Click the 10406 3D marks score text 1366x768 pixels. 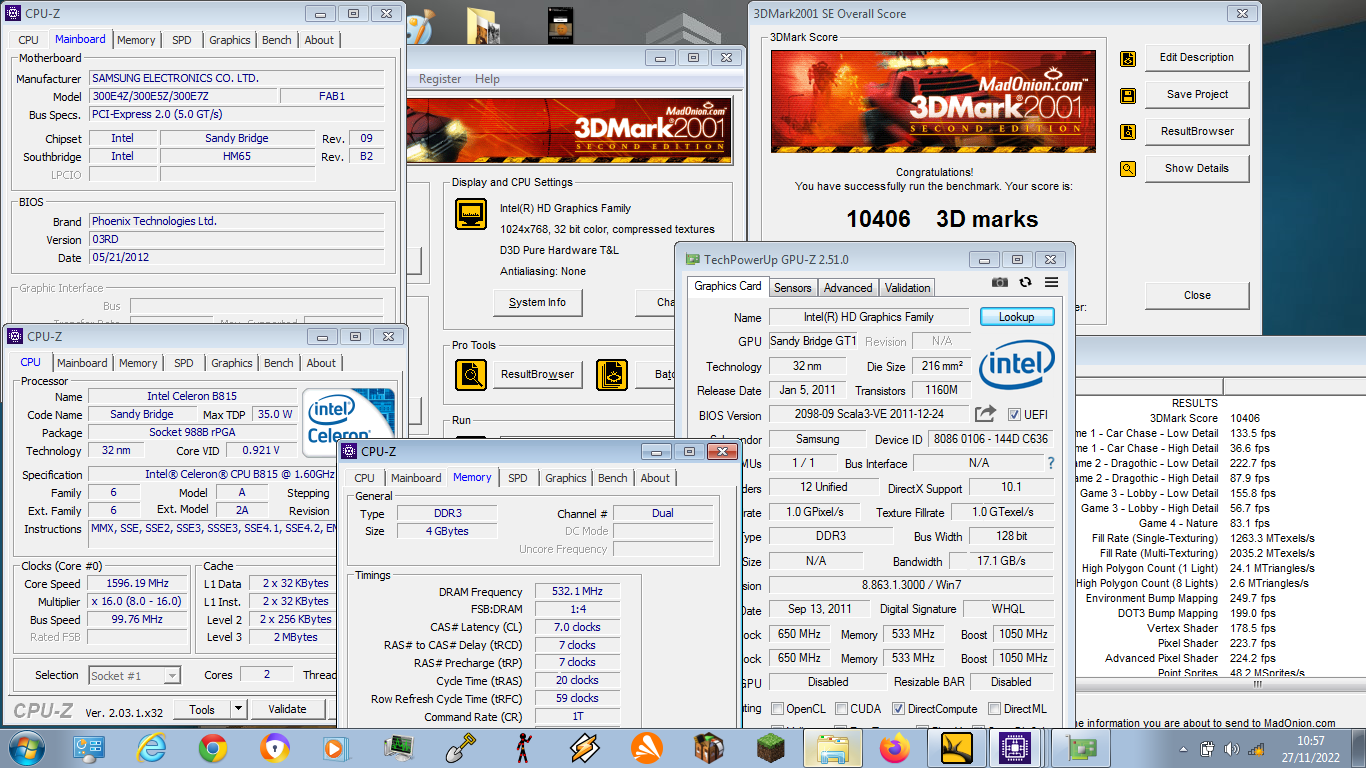(942, 219)
